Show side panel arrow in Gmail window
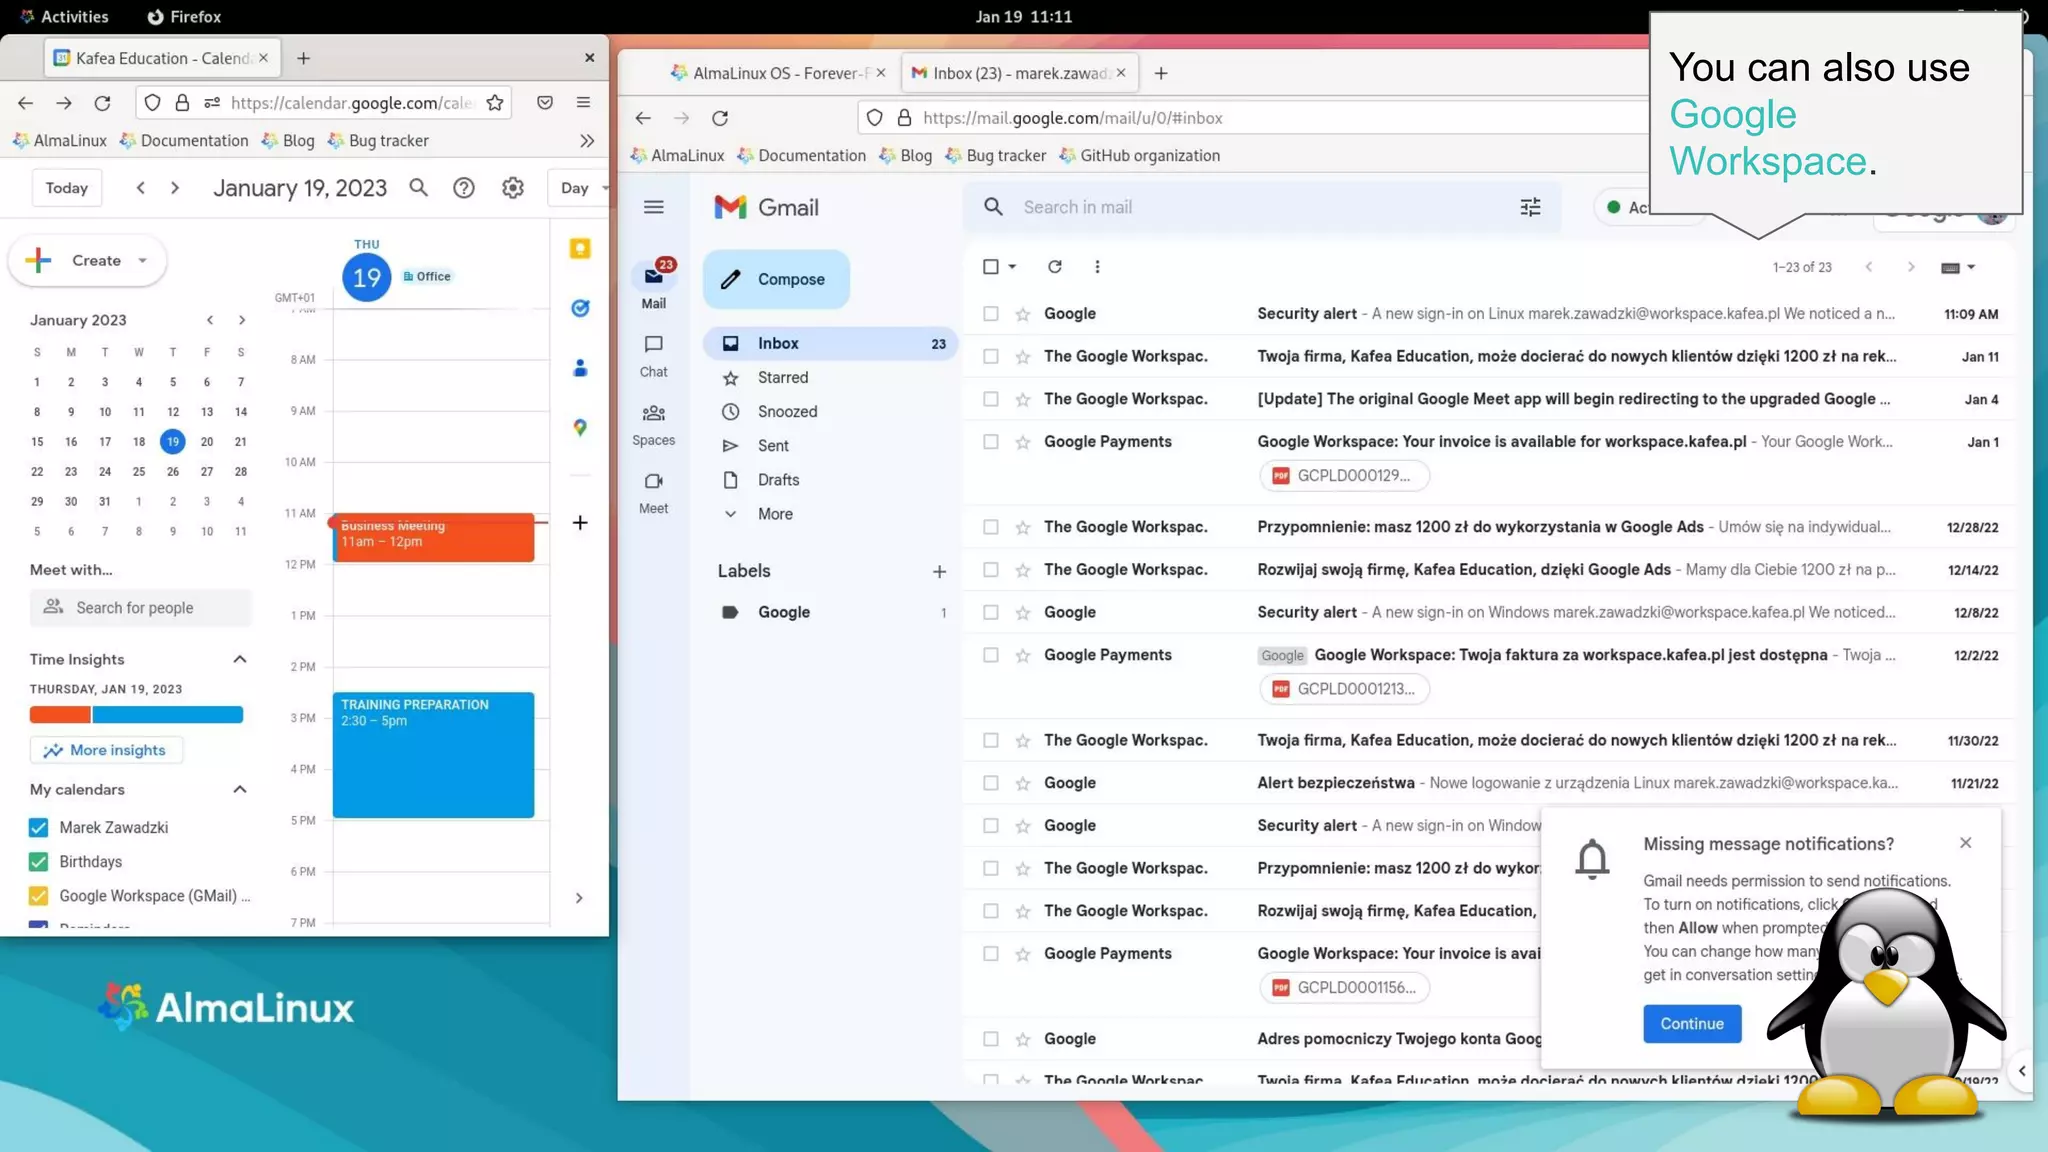 [x=2022, y=1071]
